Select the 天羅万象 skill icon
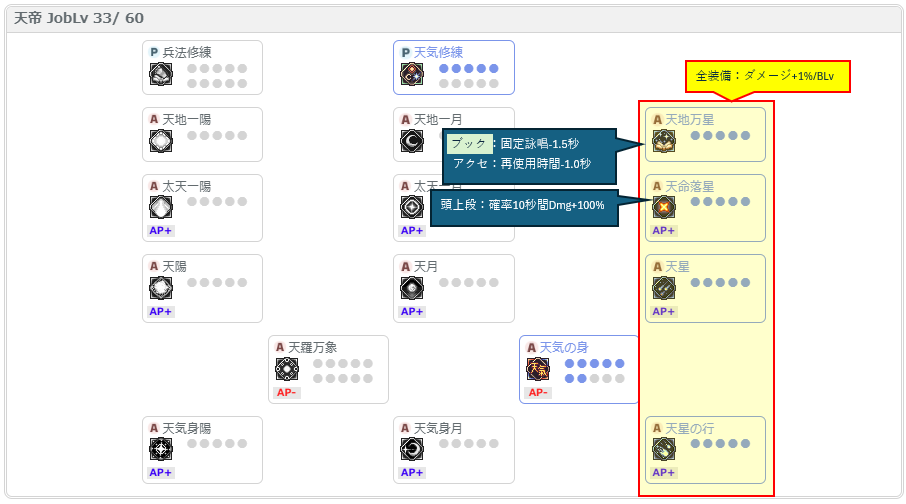The height and width of the screenshot is (504, 906). pyautogui.click(x=287, y=369)
